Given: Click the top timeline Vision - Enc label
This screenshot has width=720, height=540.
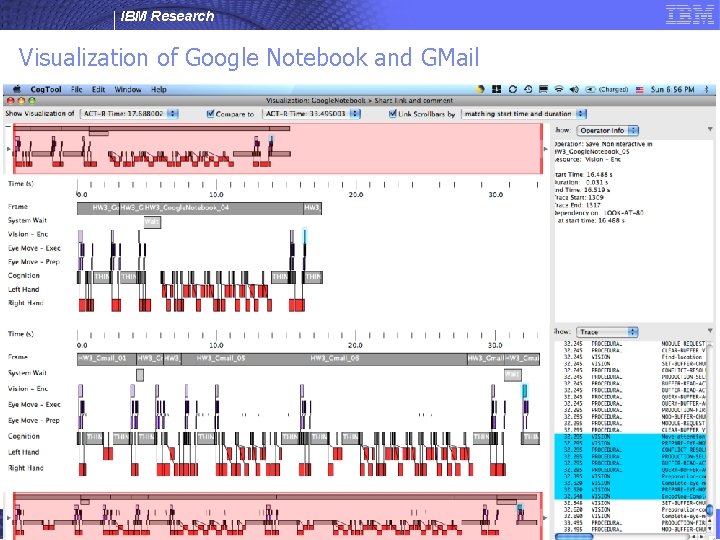Looking at the screenshot, I should pos(28,234).
